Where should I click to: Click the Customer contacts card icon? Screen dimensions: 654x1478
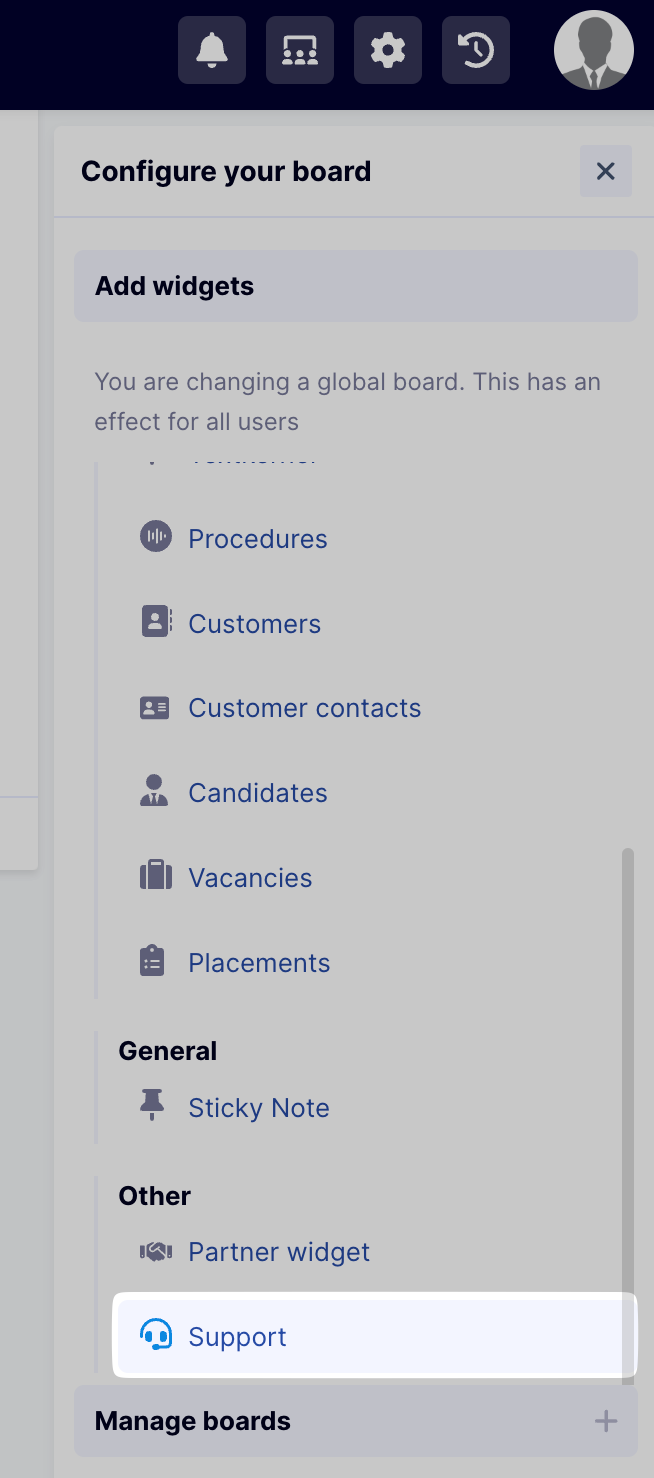(x=155, y=708)
